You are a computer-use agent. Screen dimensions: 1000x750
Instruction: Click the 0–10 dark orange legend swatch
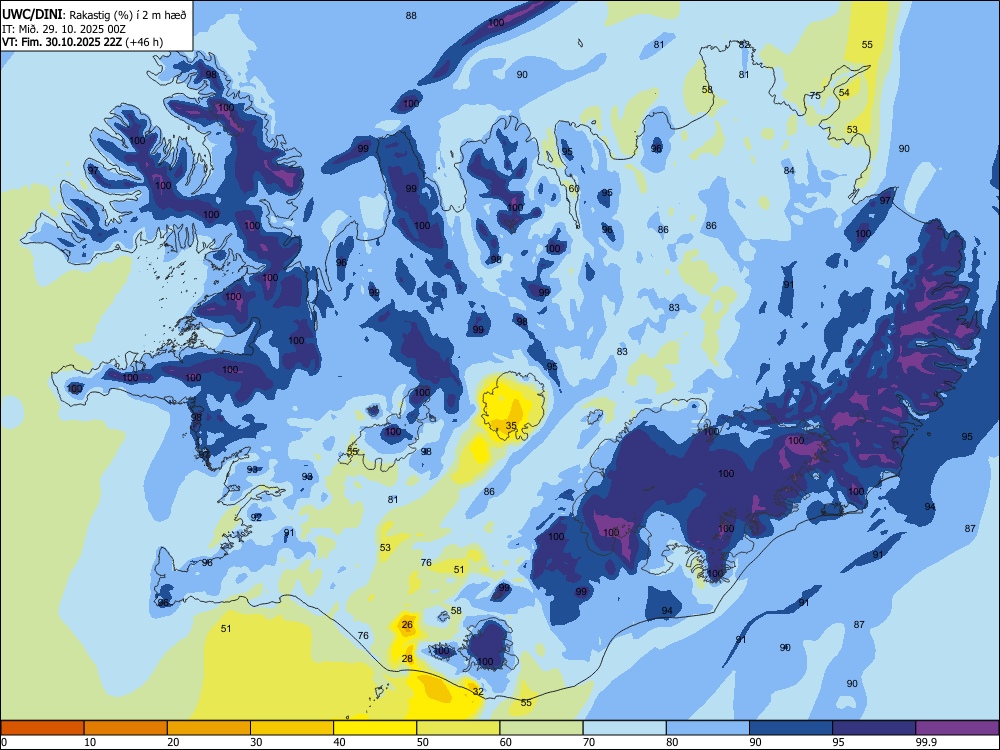point(42,728)
